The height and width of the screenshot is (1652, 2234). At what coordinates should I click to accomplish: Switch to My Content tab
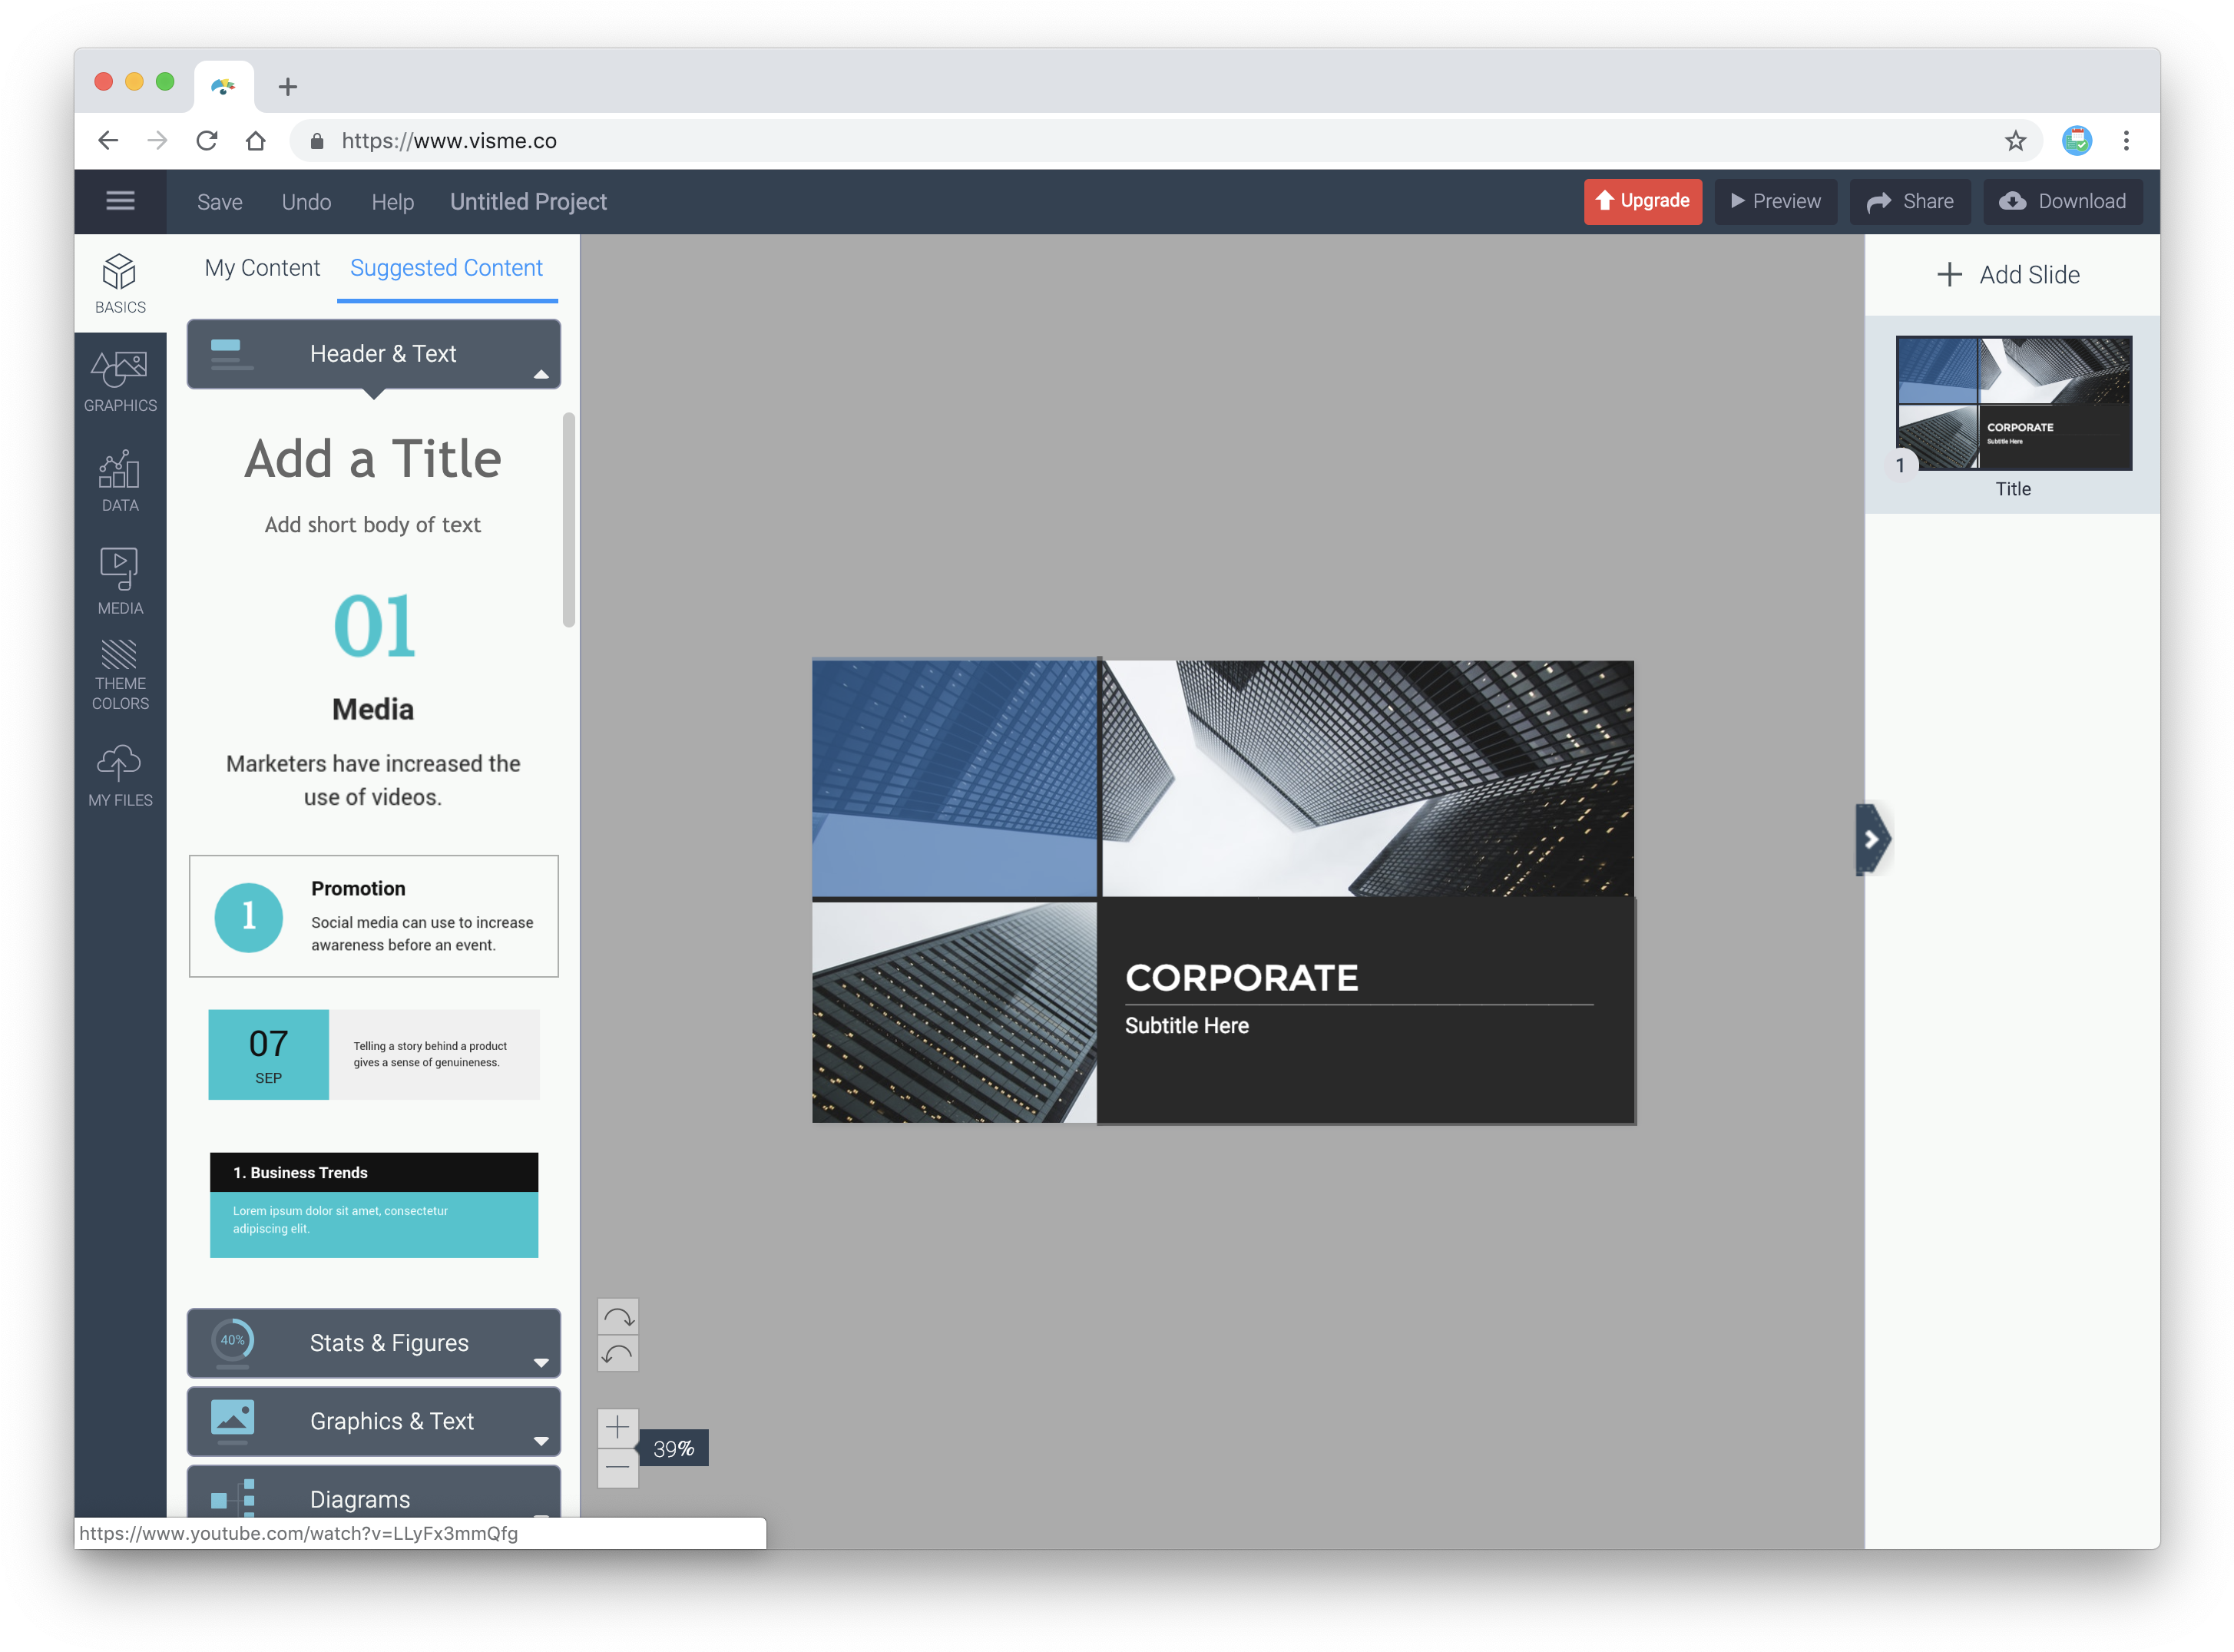coord(262,268)
